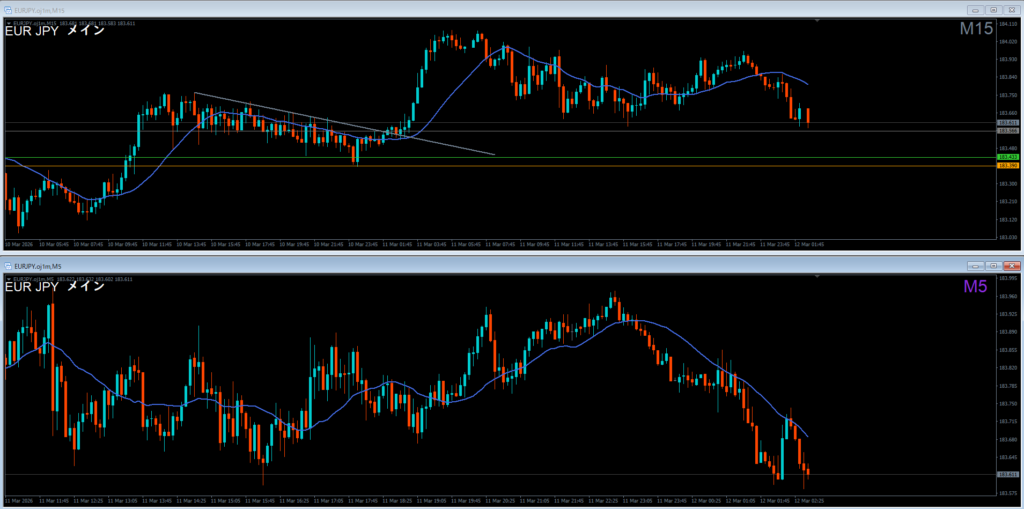Image resolution: width=1024 pixels, height=509 pixels.
Task: Open the small arrow beside M5 OHLC text
Action: click(8, 280)
